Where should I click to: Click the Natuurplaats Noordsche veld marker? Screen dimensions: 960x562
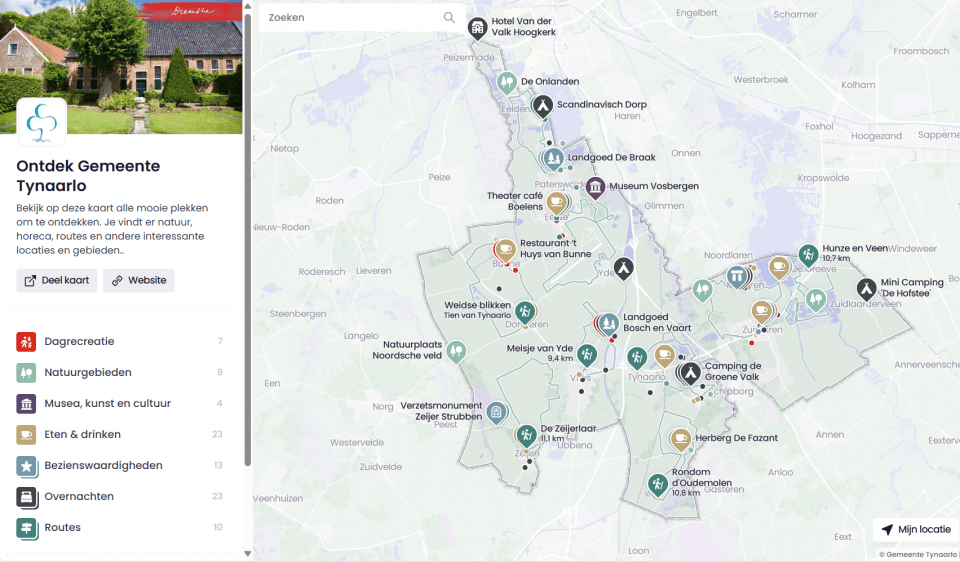tap(457, 350)
